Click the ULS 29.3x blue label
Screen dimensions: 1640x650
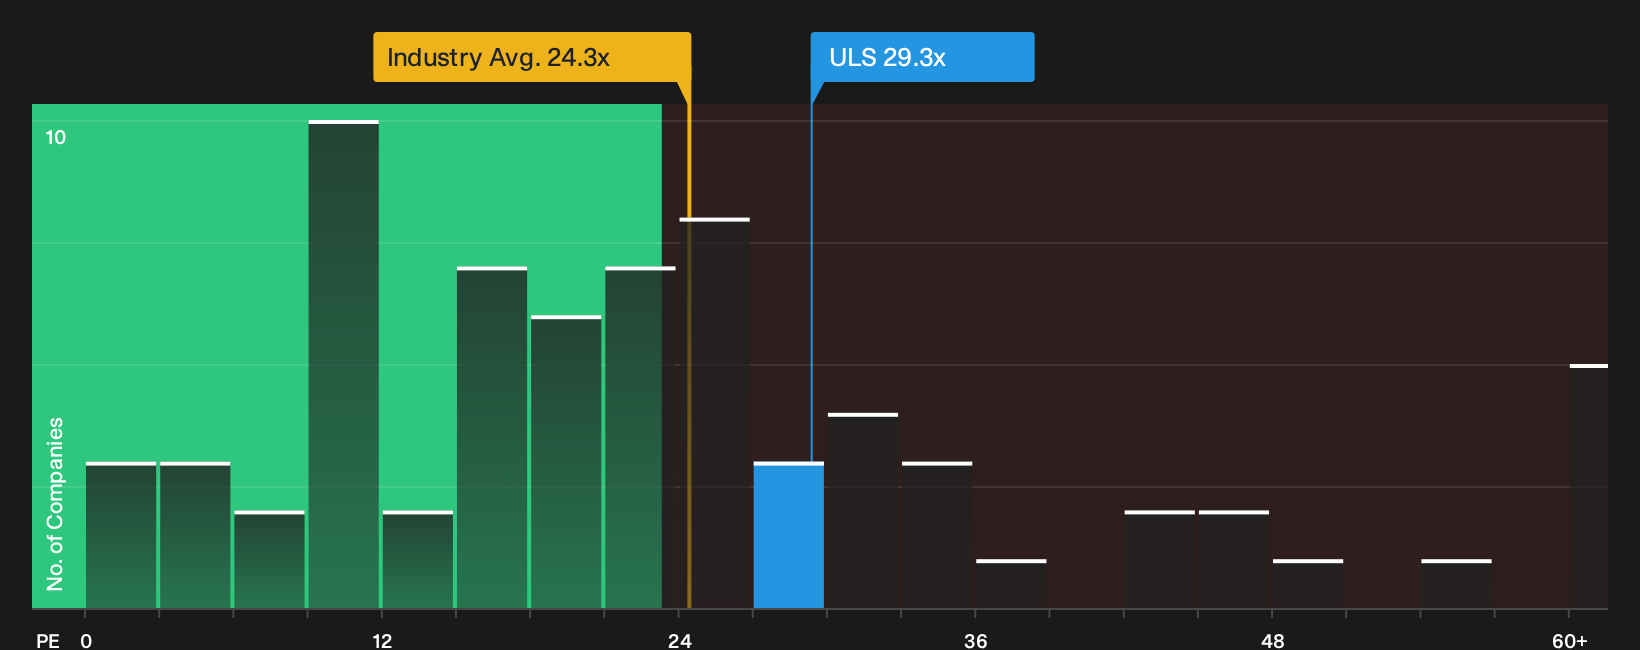point(922,57)
